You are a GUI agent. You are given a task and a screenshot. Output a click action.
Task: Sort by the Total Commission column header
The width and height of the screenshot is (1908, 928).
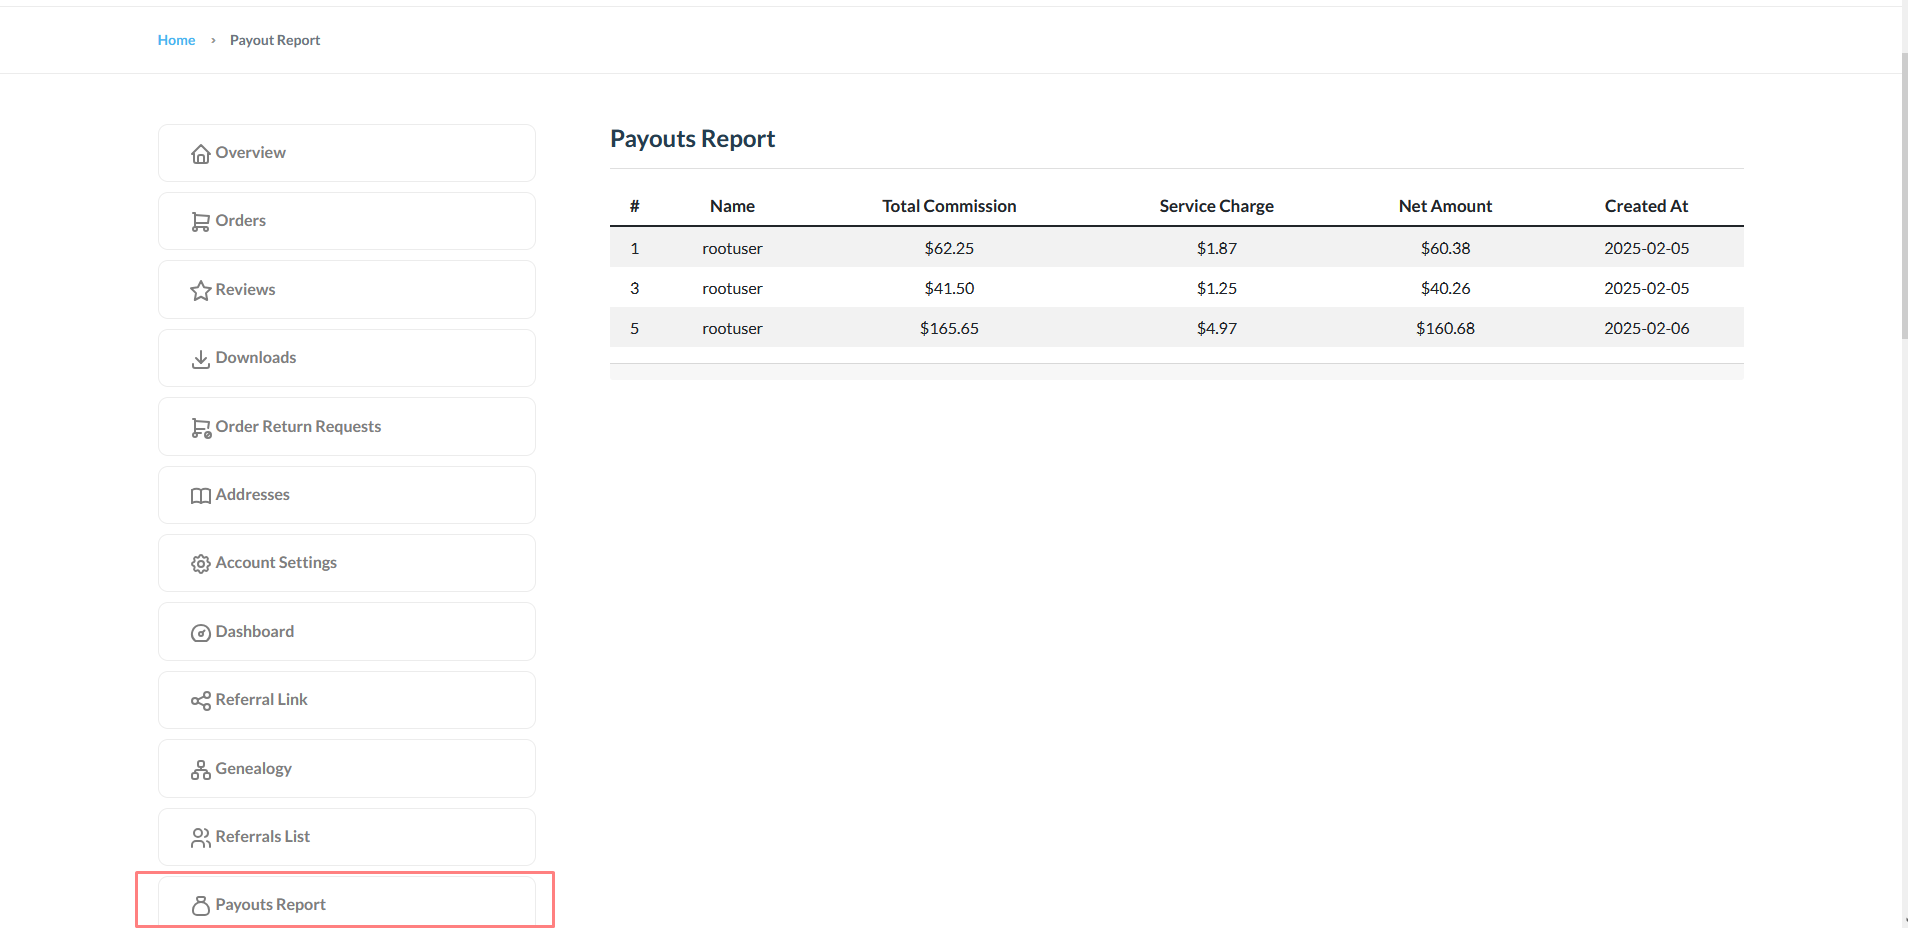click(x=948, y=206)
